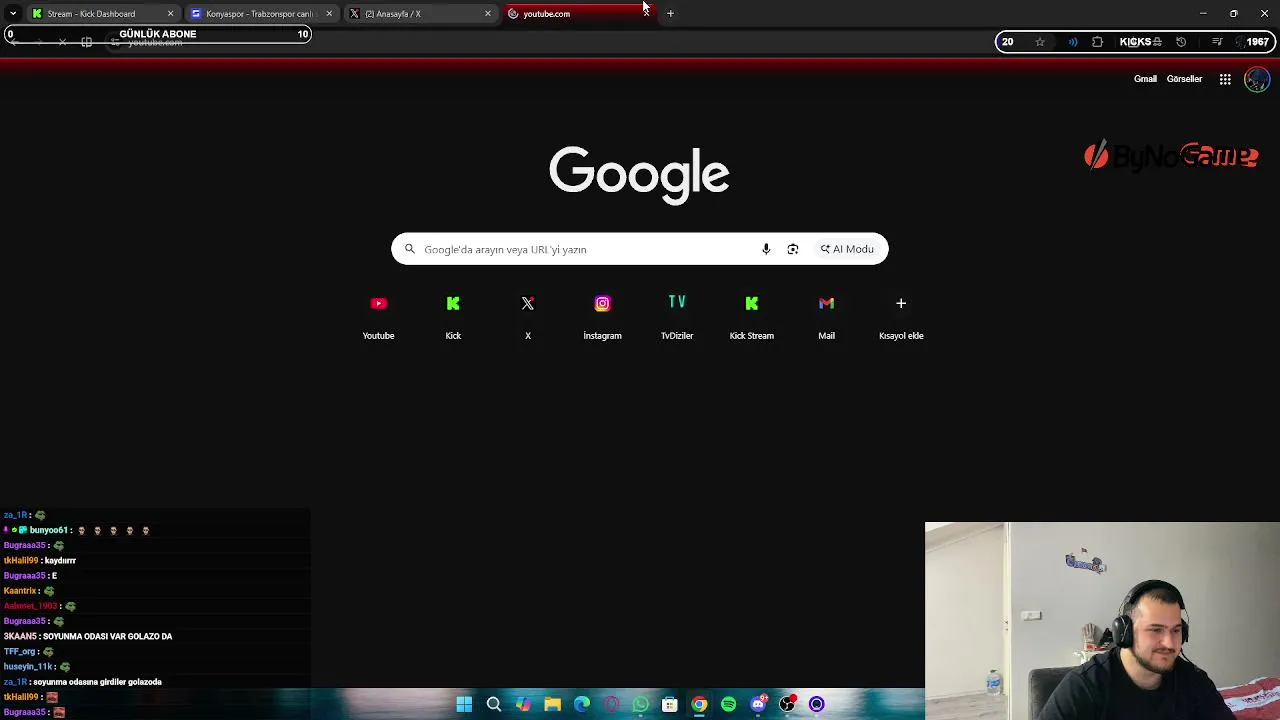Search by image with the lens icon
This screenshot has width=1280, height=720.
pos(793,249)
